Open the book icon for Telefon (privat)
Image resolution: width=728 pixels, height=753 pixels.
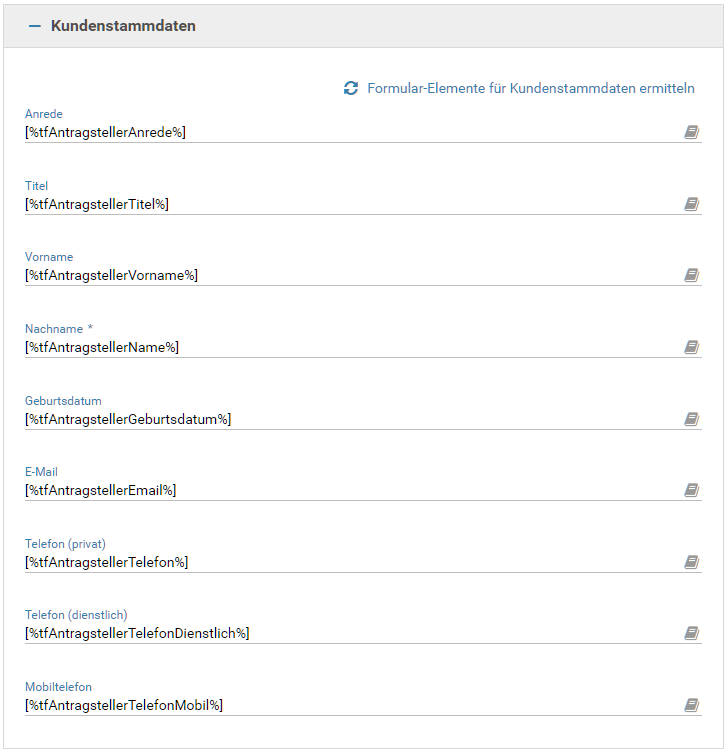(x=691, y=562)
